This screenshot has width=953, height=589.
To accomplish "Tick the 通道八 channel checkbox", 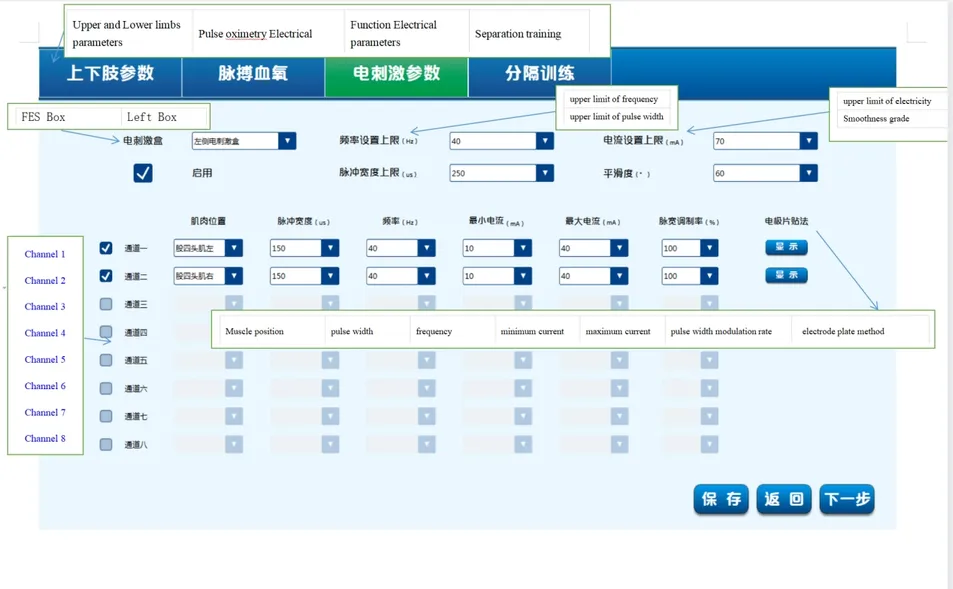I will [x=106, y=444].
